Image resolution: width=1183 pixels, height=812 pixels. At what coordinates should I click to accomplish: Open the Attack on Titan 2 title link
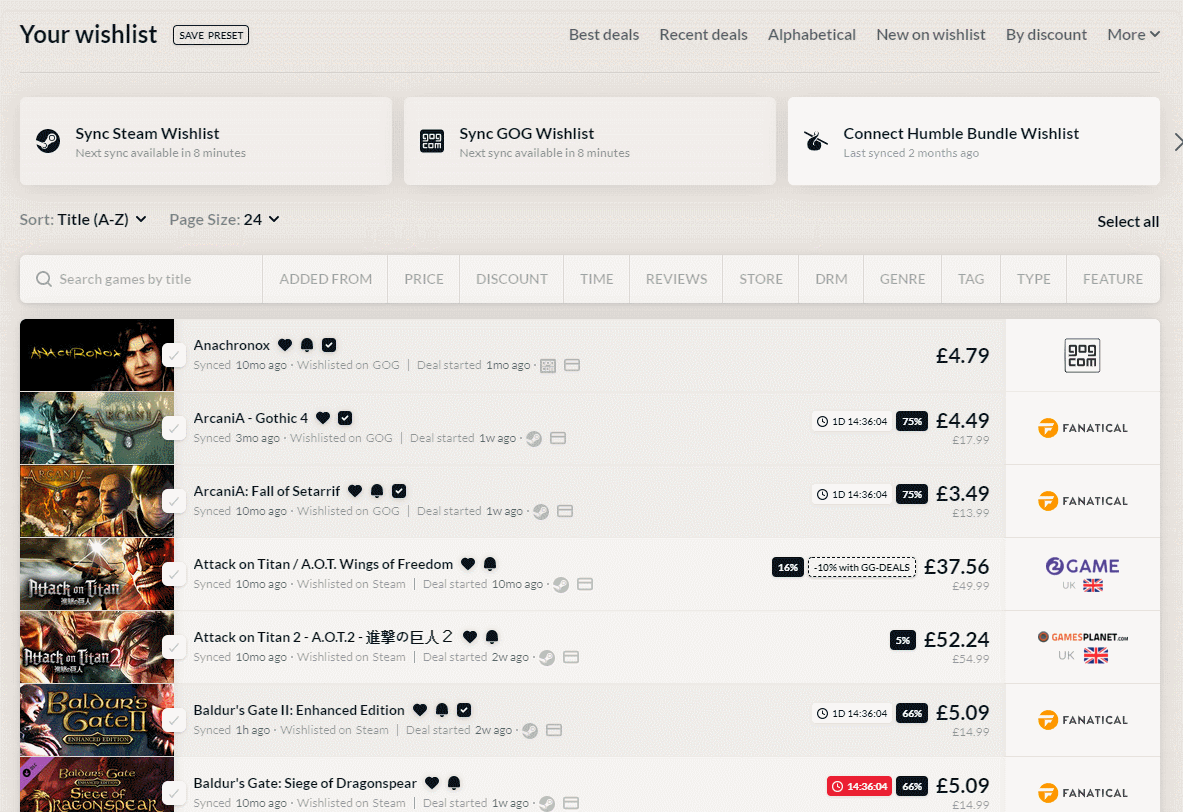324,637
